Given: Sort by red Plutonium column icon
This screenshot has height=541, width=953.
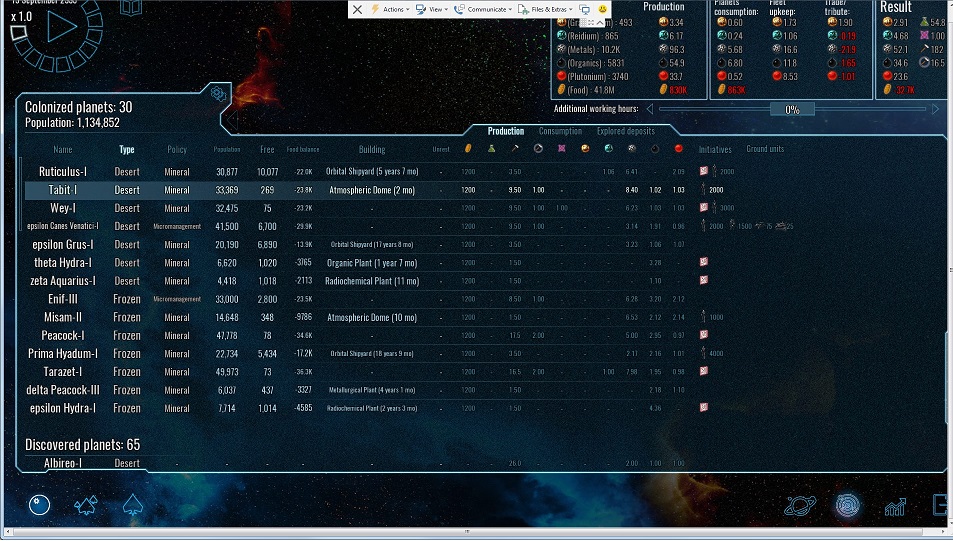Looking at the screenshot, I should pos(678,148).
